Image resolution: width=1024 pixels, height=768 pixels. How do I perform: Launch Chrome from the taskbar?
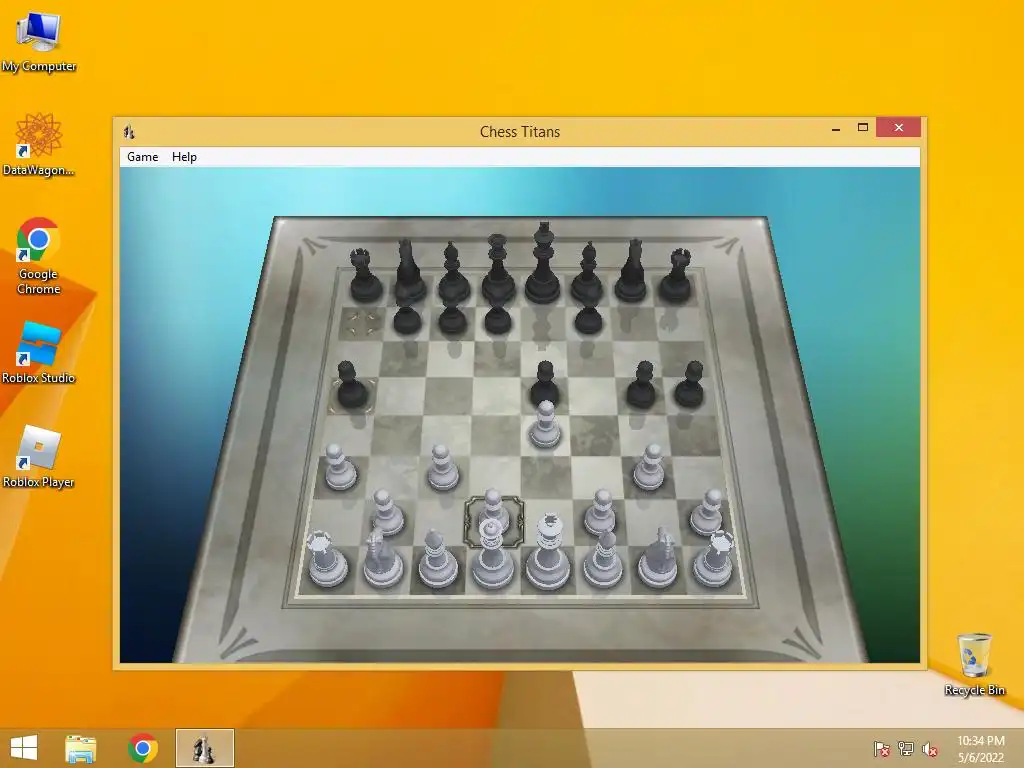[142, 748]
